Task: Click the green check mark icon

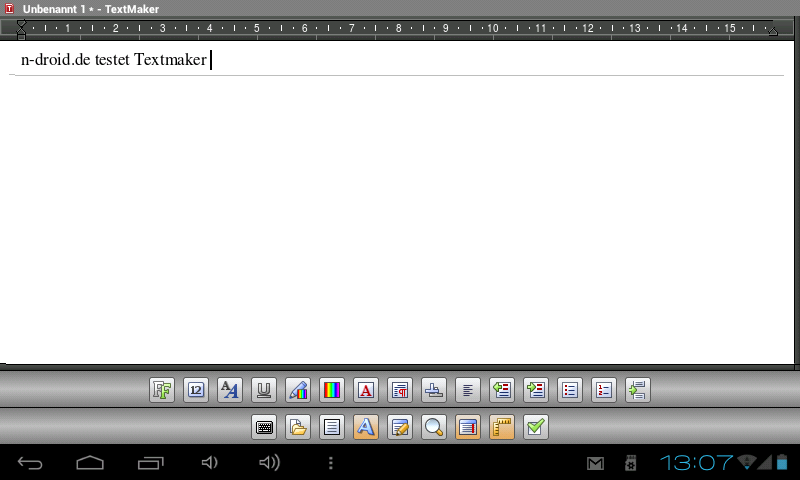Action: point(536,427)
